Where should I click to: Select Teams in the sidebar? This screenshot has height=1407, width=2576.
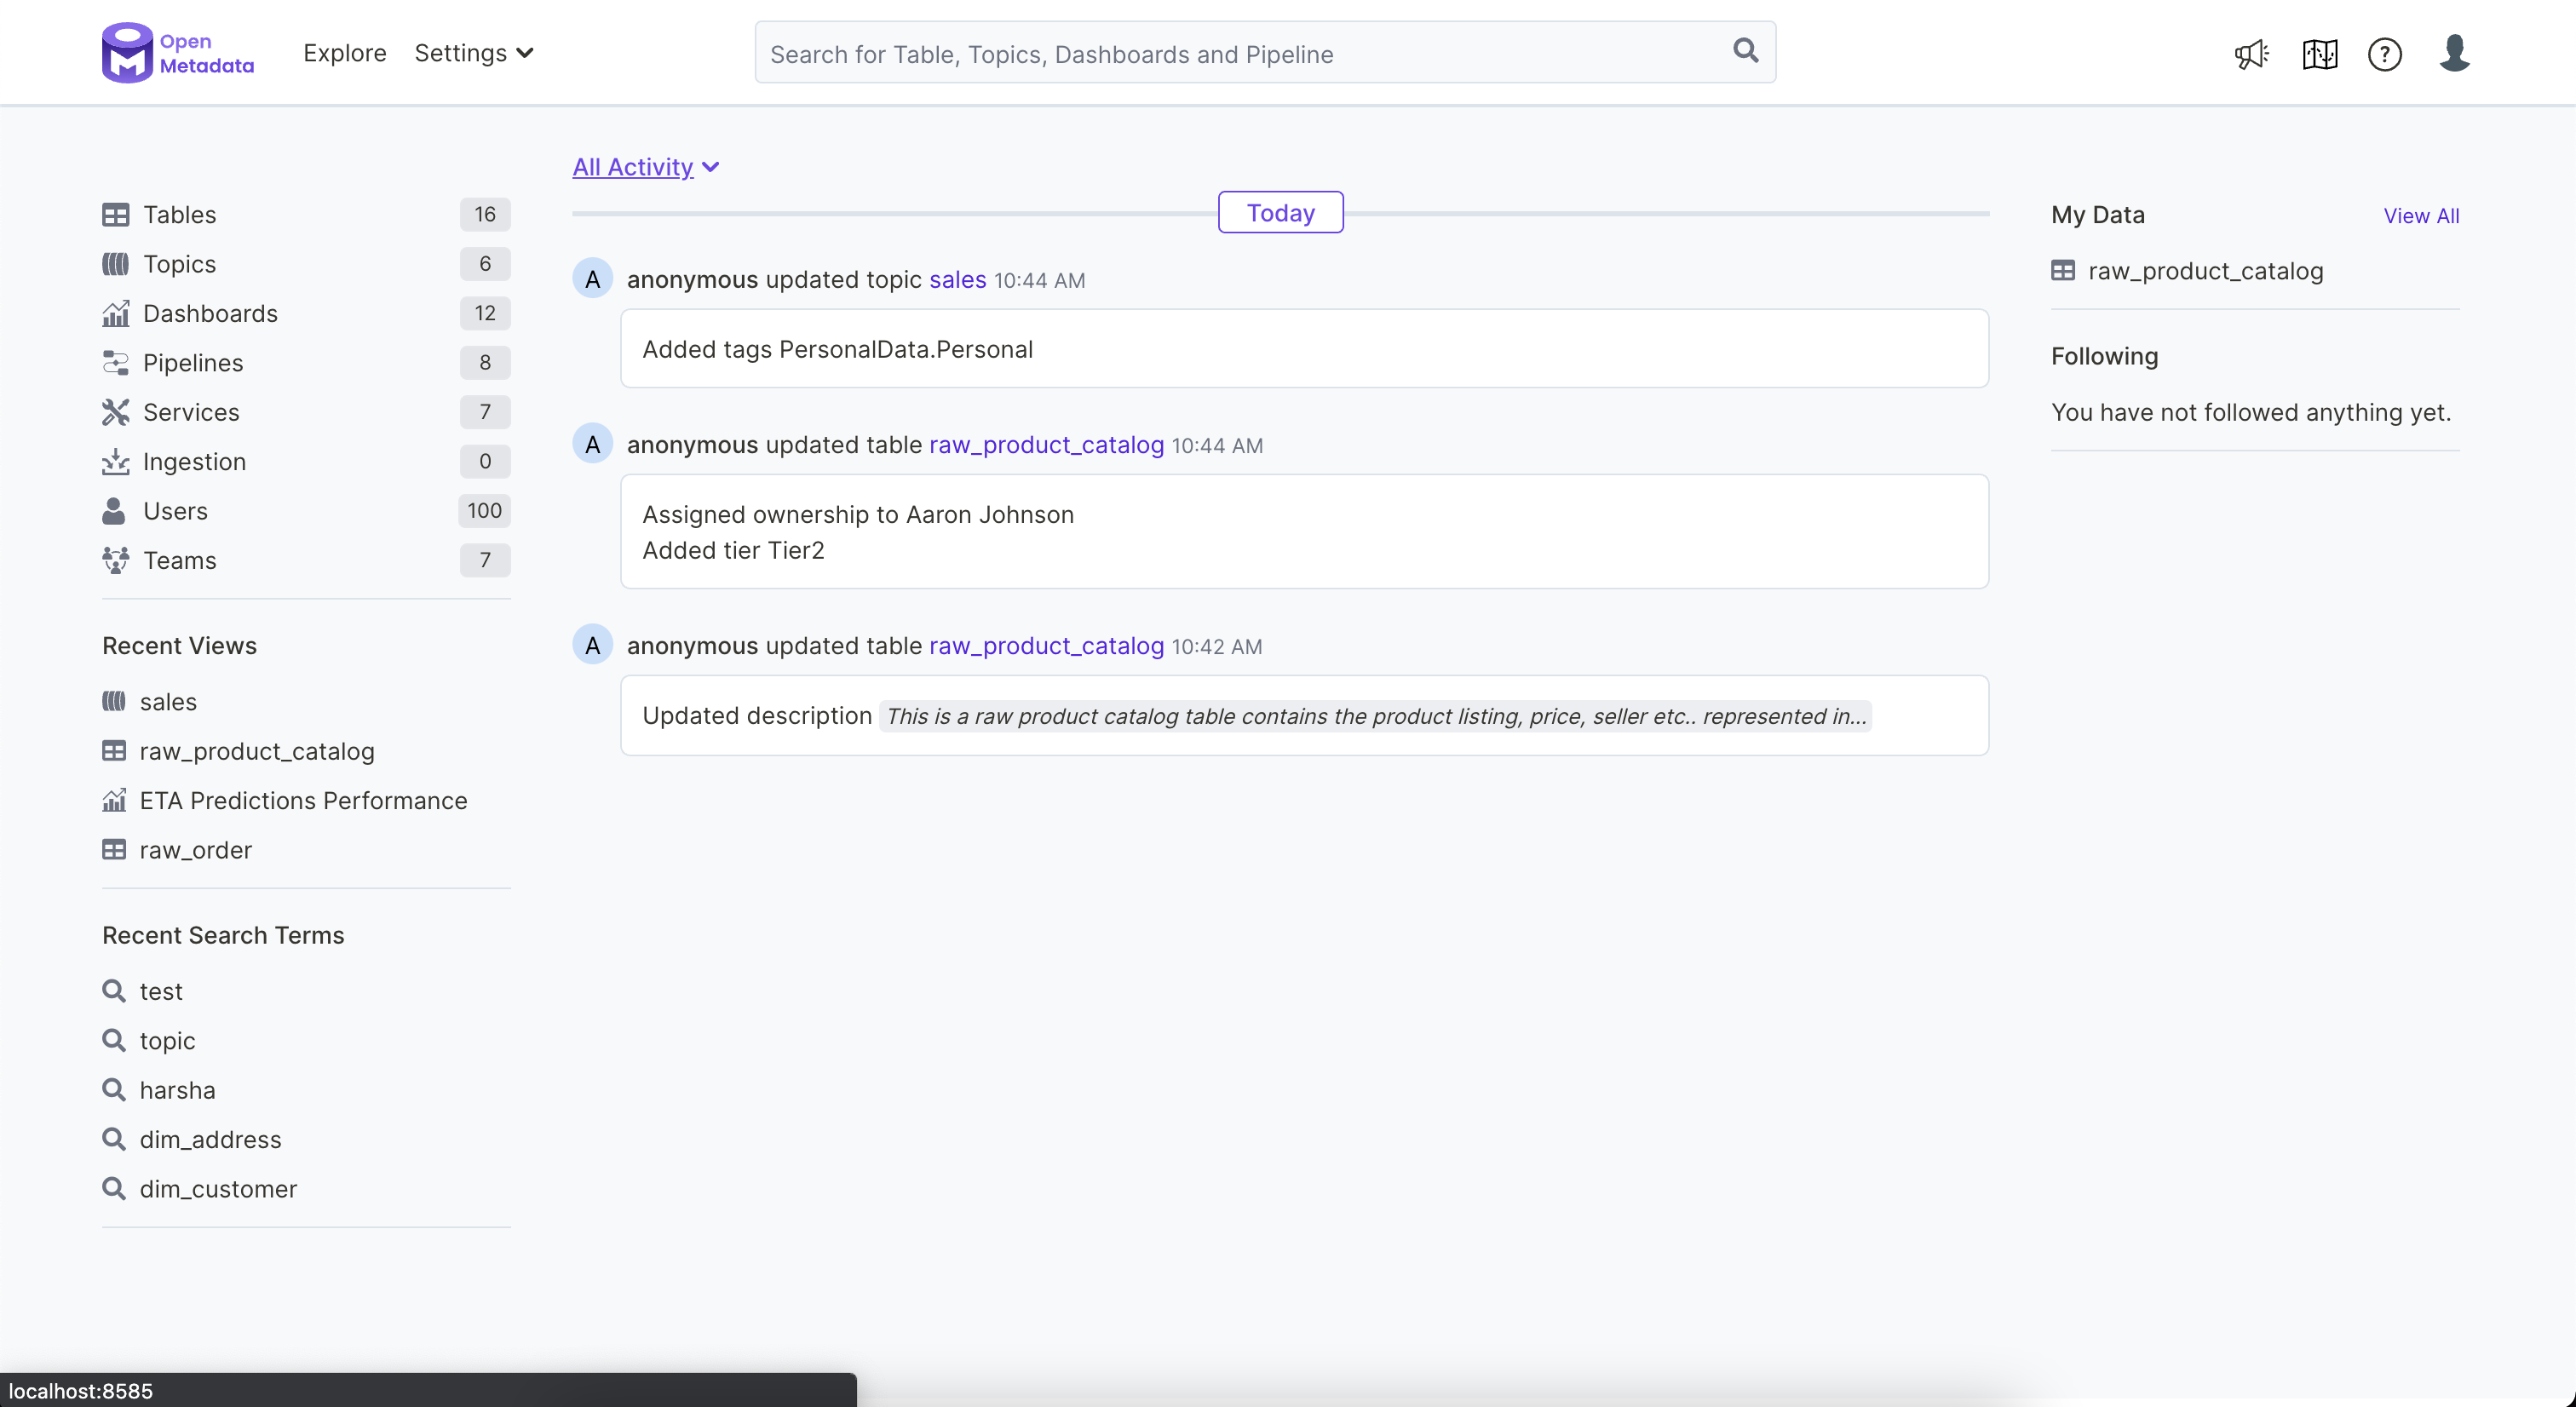[180, 560]
